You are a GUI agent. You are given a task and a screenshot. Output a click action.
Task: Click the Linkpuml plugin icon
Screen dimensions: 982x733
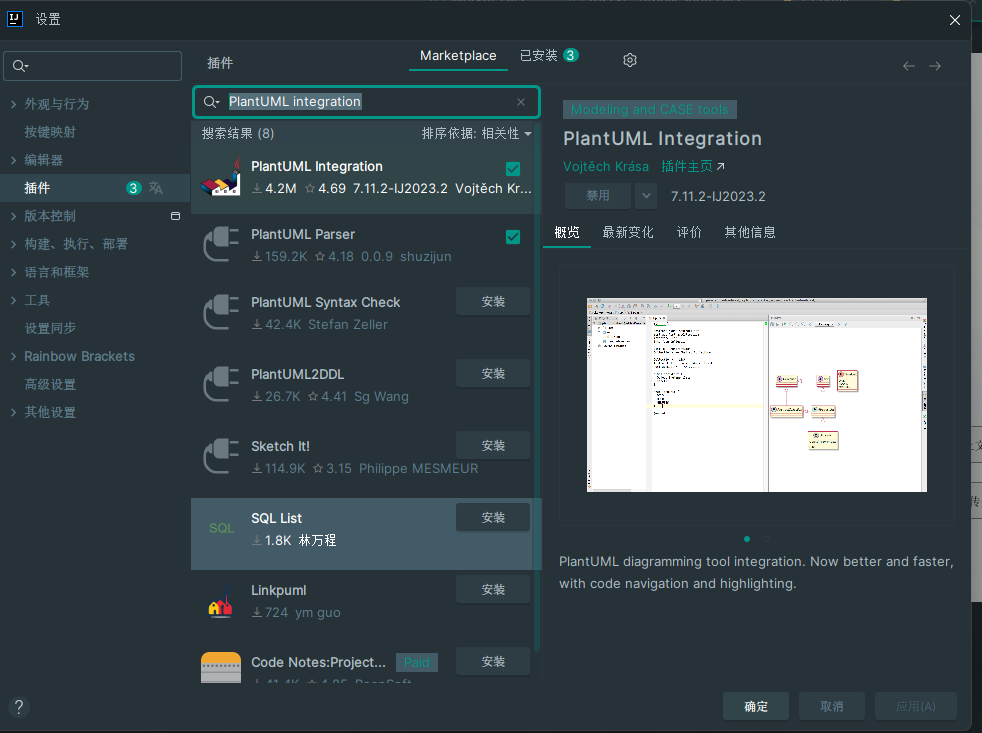pyautogui.click(x=220, y=601)
